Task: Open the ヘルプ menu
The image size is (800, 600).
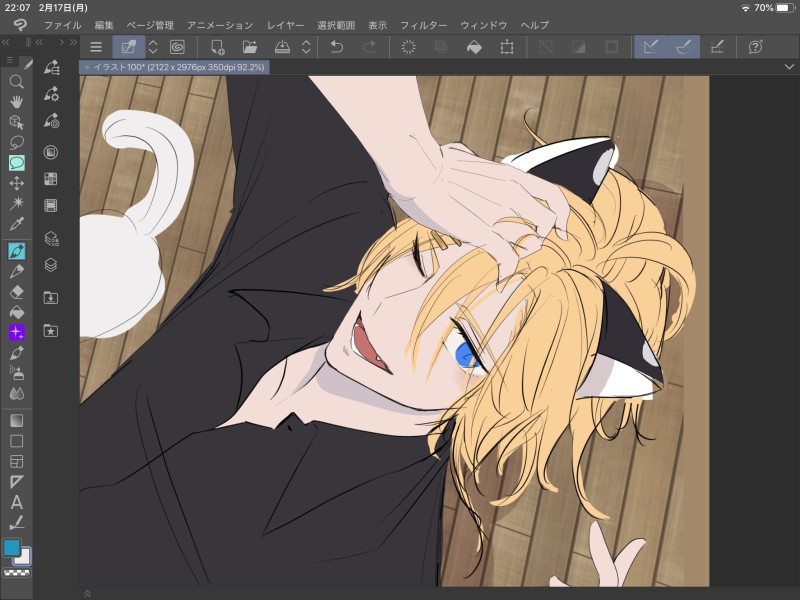Action: (x=535, y=25)
